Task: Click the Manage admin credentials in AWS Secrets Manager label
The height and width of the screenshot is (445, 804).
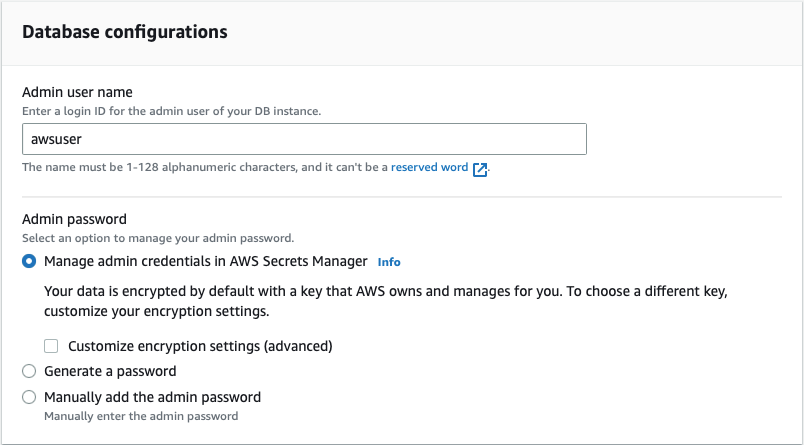Action: click(x=206, y=261)
